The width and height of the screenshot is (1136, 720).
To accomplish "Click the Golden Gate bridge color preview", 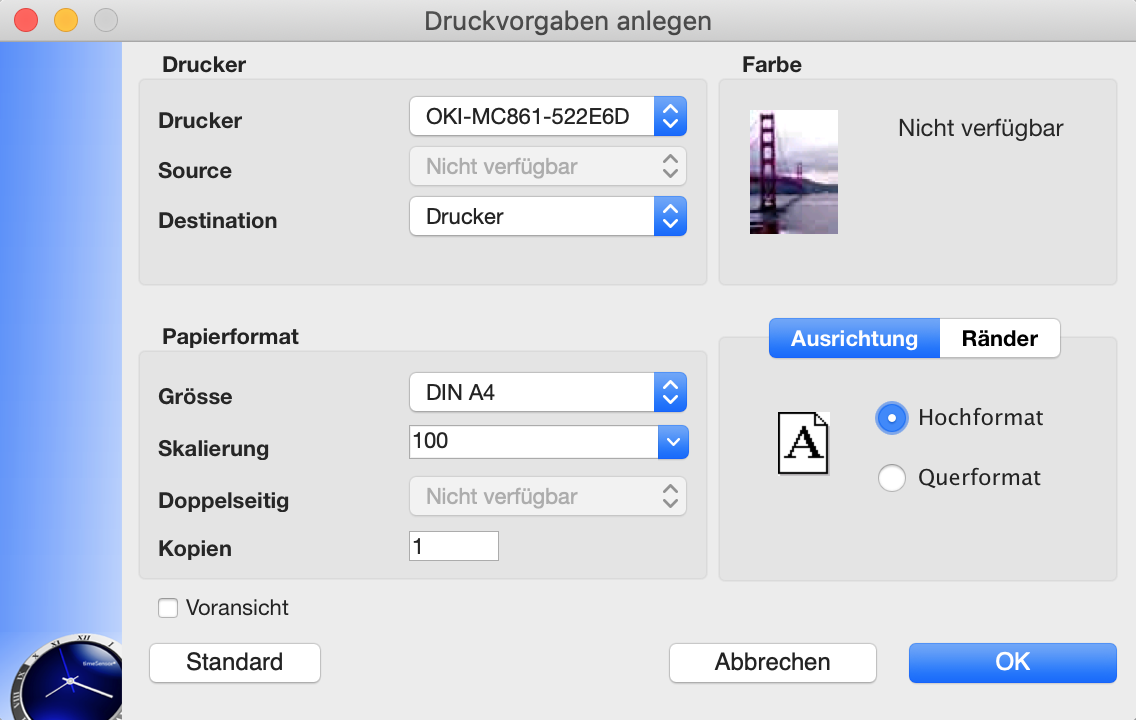I will coord(793,172).
